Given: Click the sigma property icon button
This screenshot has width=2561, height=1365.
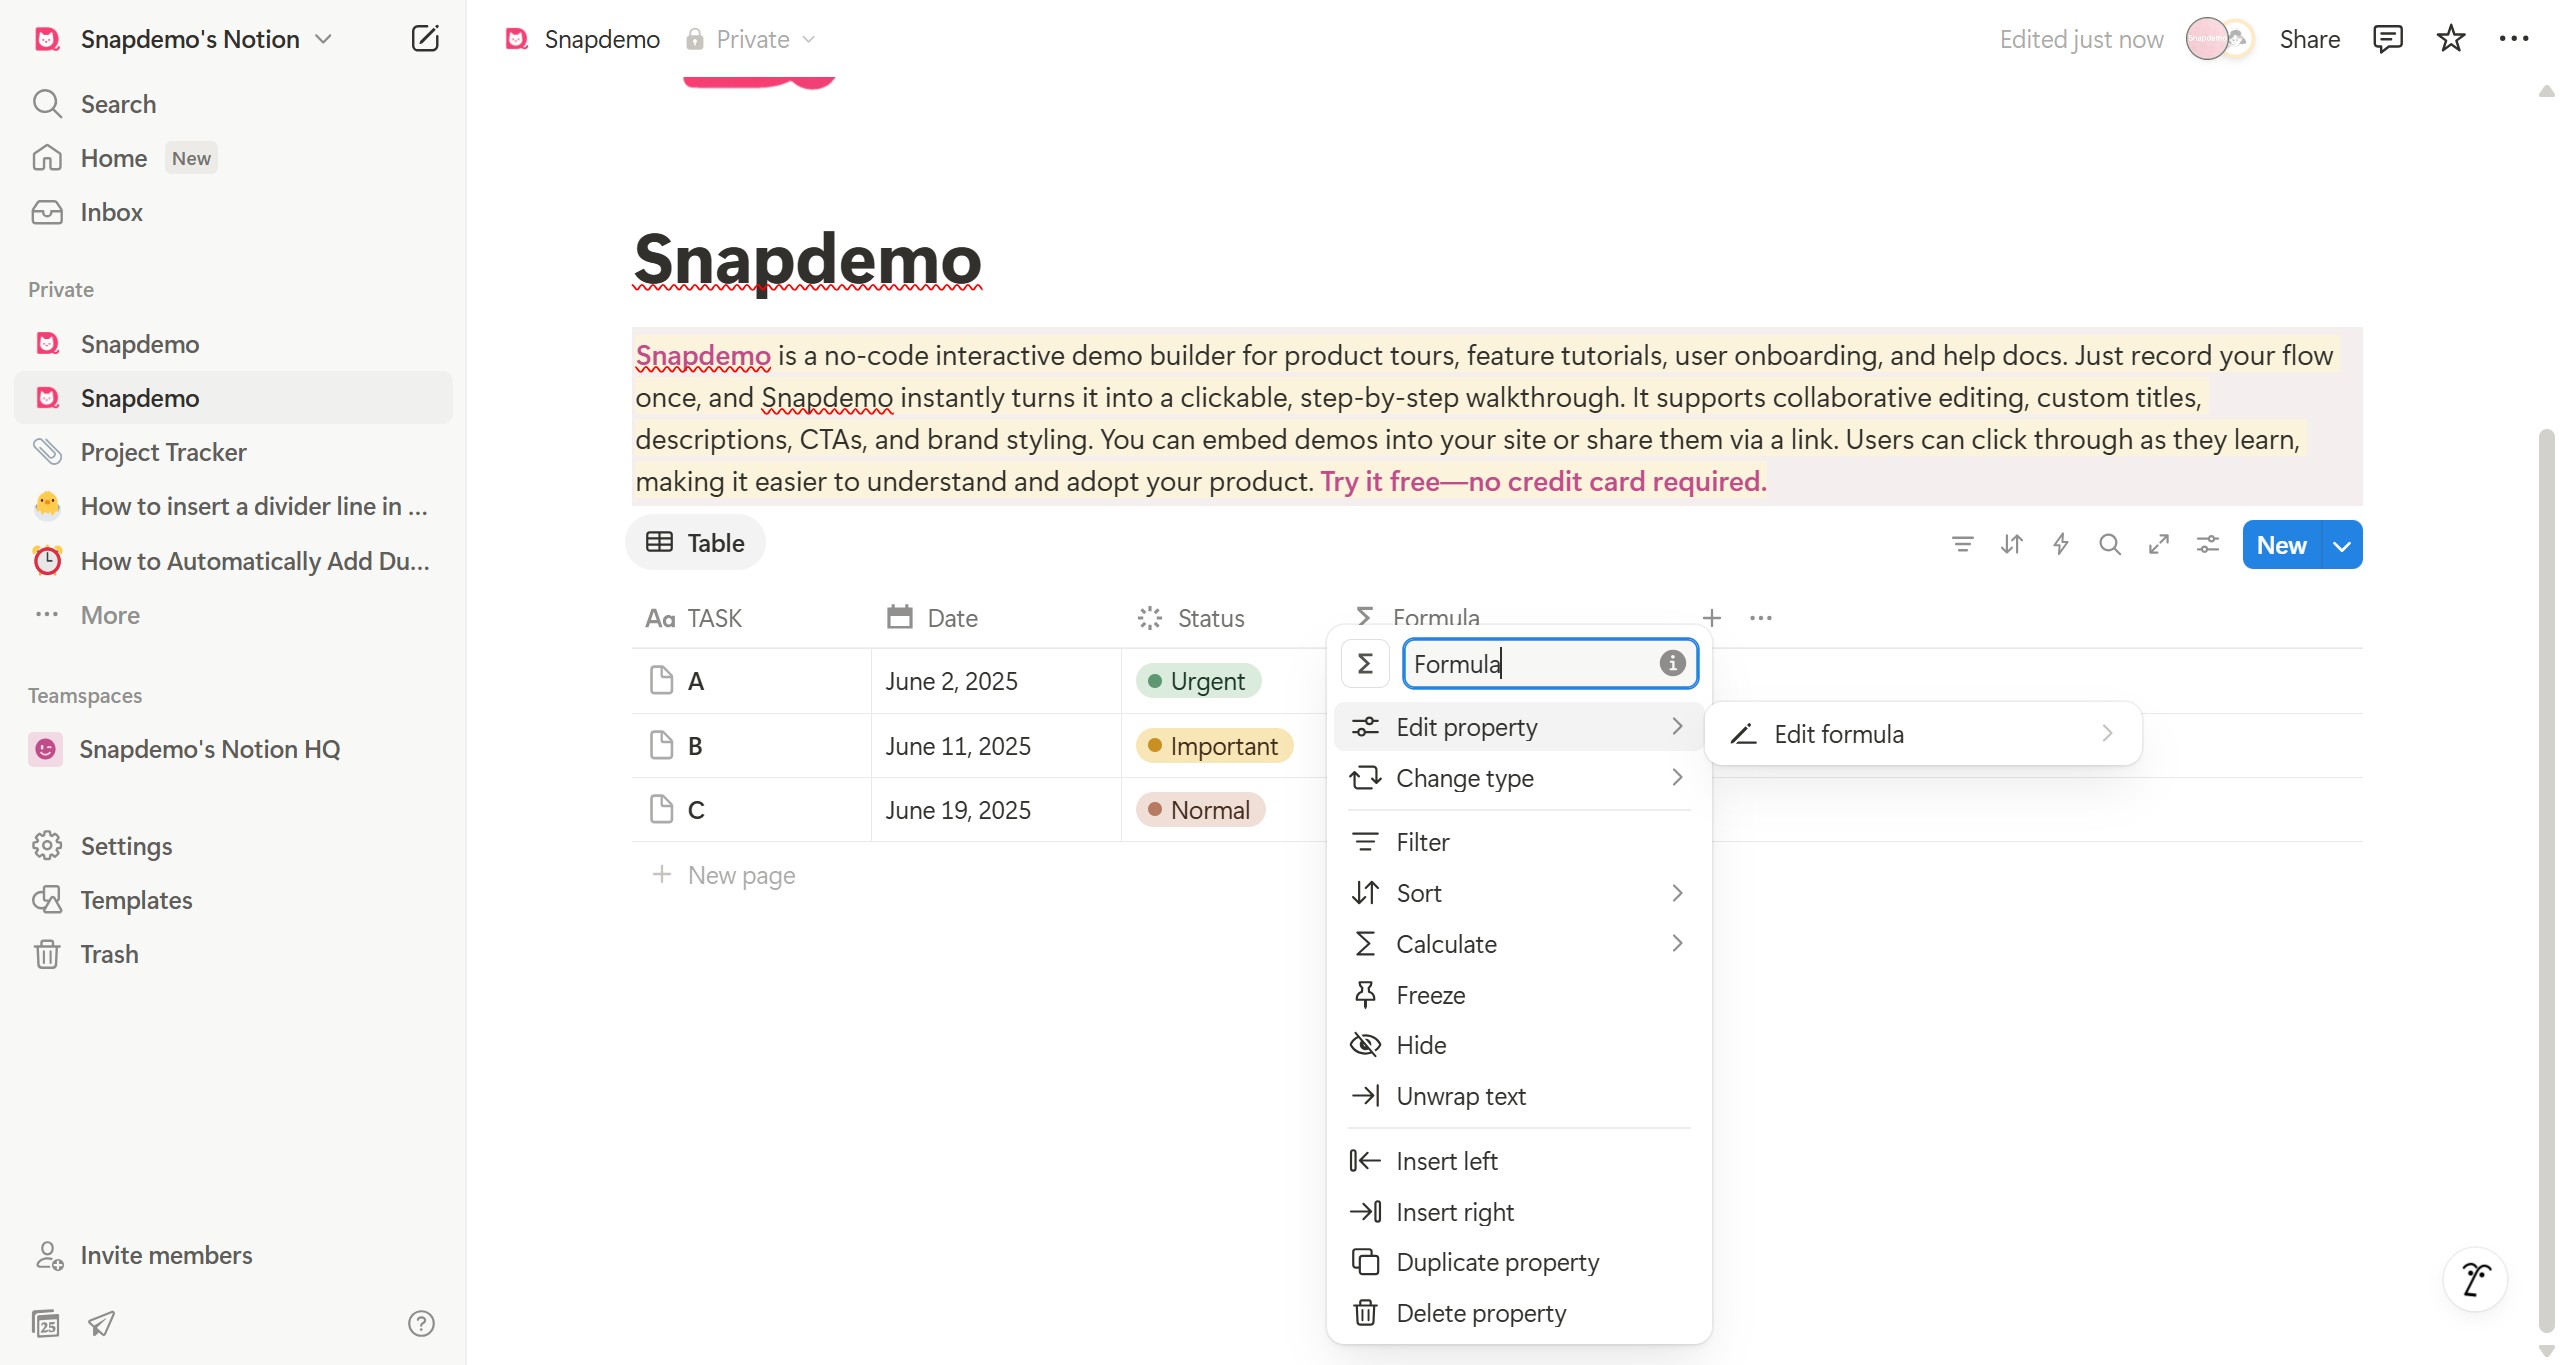Looking at the screenshot, I should (x=1365, y=664).
